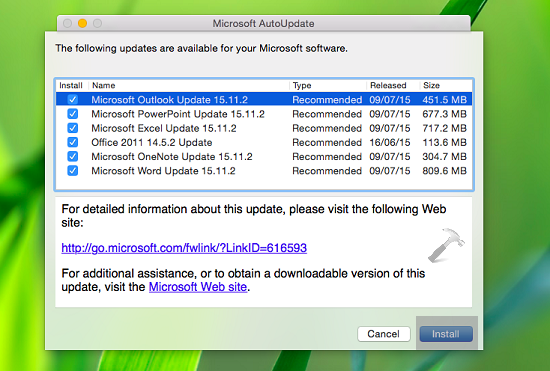The image size is (550, 371).
Task: Click the 09/07/15 date in Excel row
Action: (x=390, y=128)
